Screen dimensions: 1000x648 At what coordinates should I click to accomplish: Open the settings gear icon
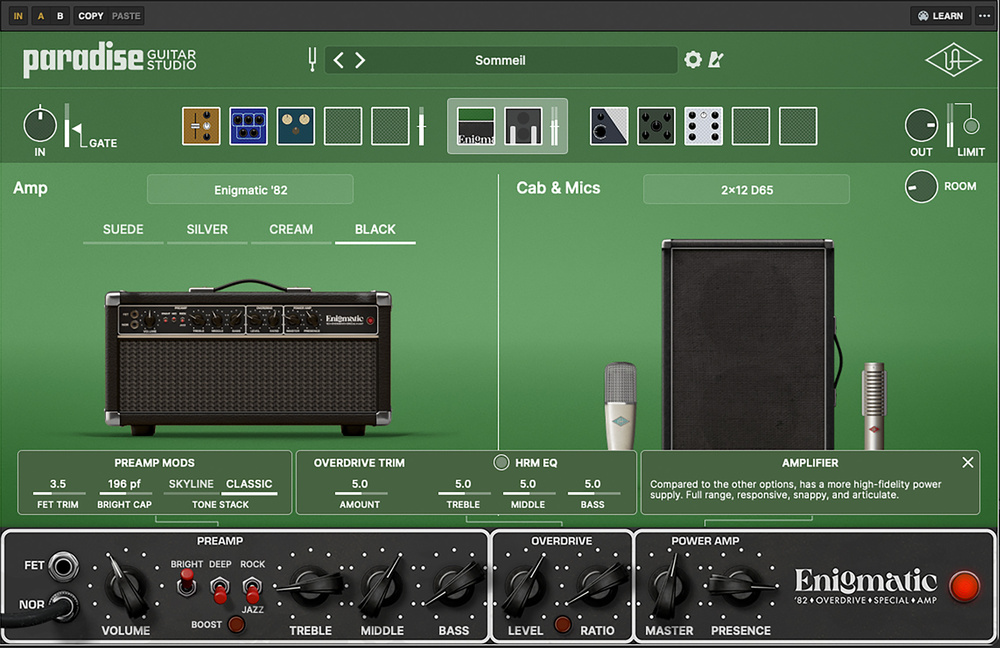pyautogui.click(x=693, y=60)
